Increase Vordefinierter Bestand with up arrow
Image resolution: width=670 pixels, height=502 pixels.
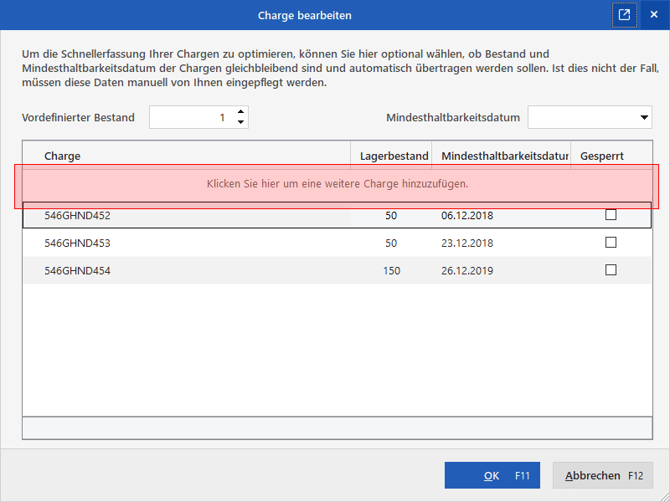pyautogui.click(x=241, y=112)
